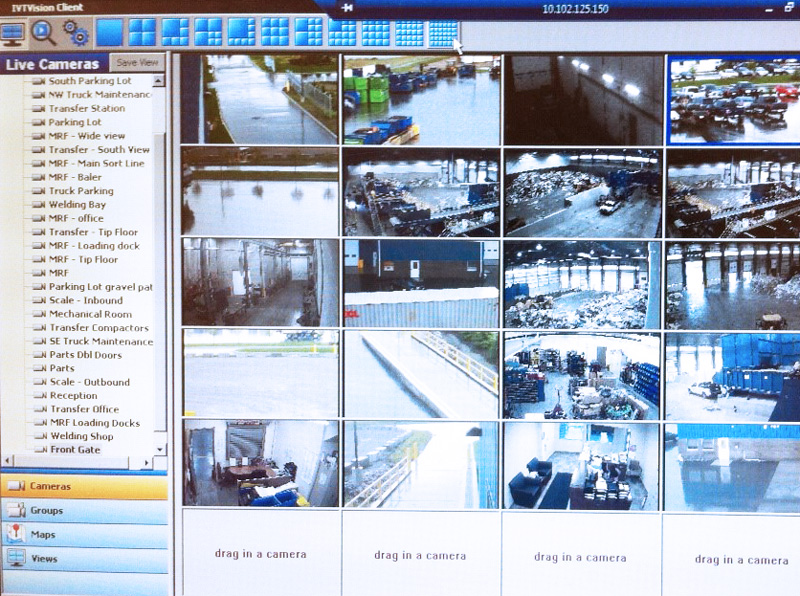Viewport: 800px width, 596px height.
Task: Click the monitor icon in the toolbar
Action: (13, 33)
